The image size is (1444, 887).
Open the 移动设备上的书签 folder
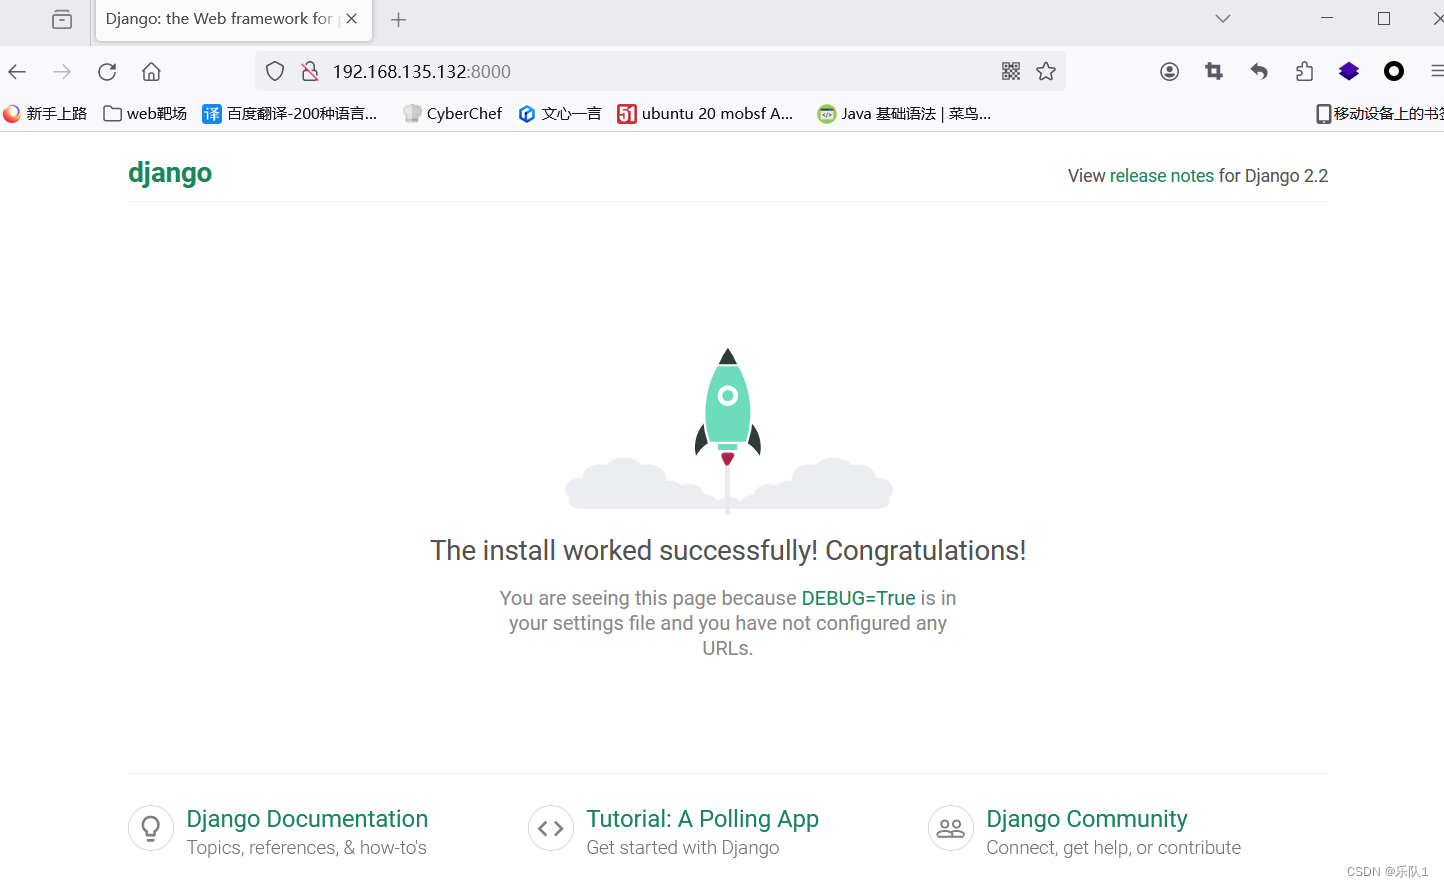click(1379, 114)
